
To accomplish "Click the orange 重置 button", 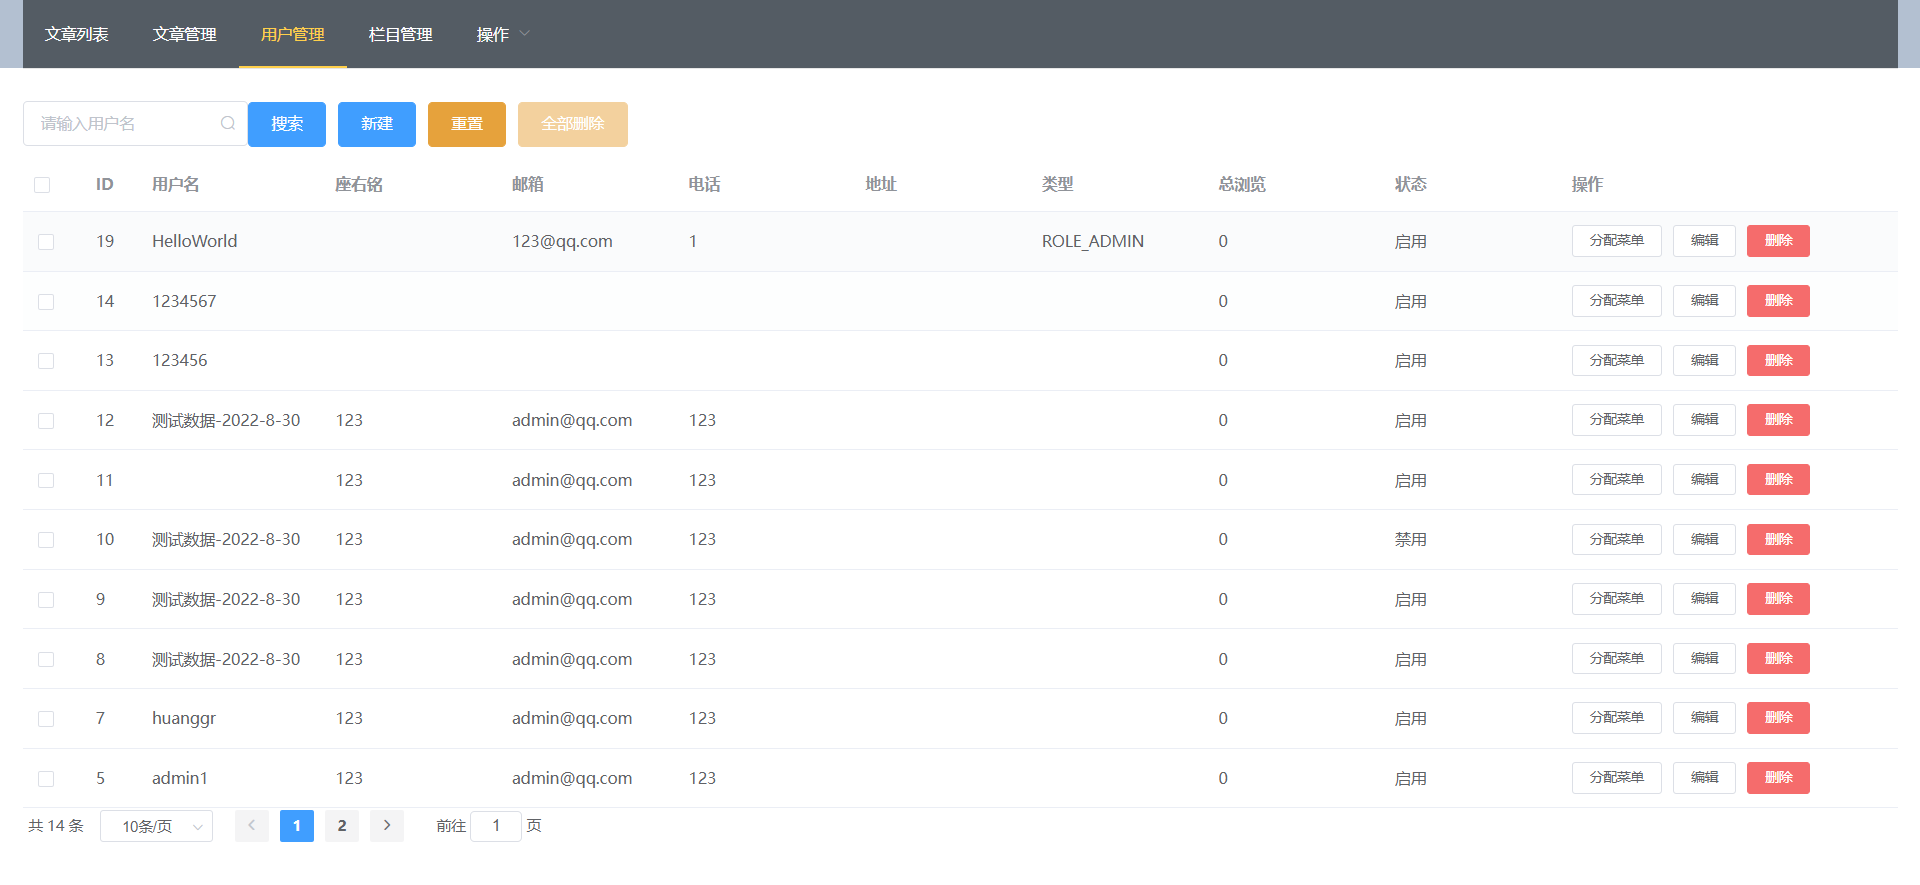I will coord(467,124).
